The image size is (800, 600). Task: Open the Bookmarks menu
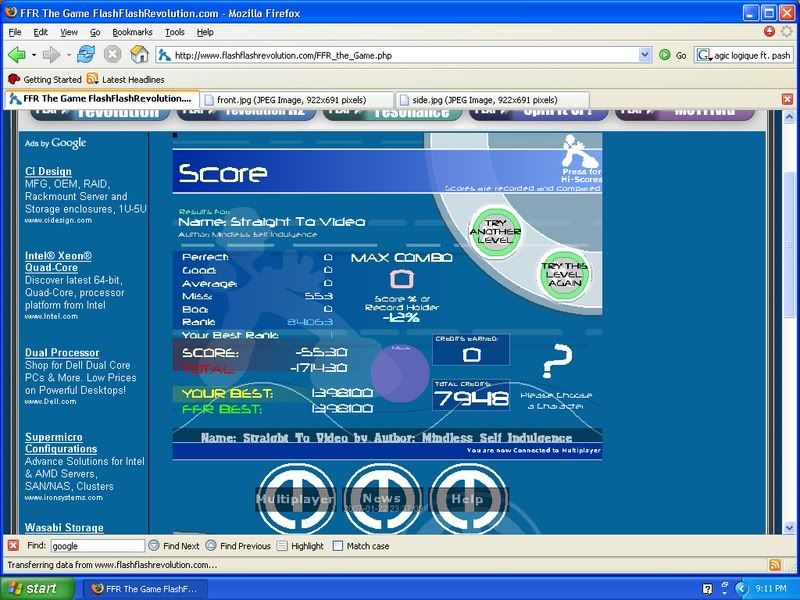click(132, 32)
